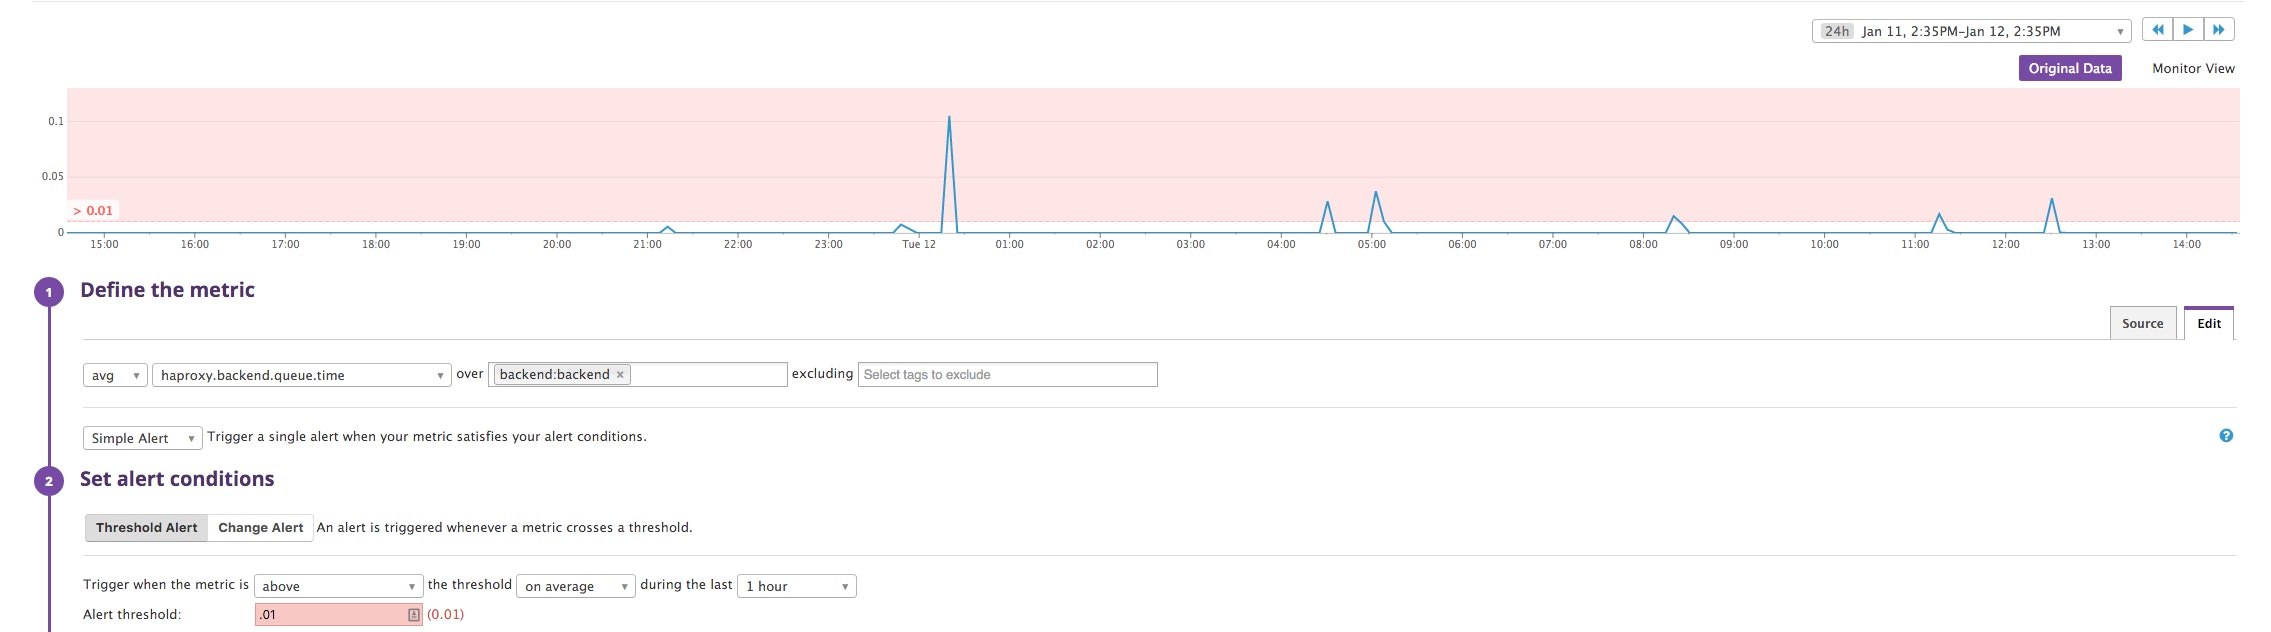Open the avg aggregation dropdown
2271x632 pixels.
115,376
